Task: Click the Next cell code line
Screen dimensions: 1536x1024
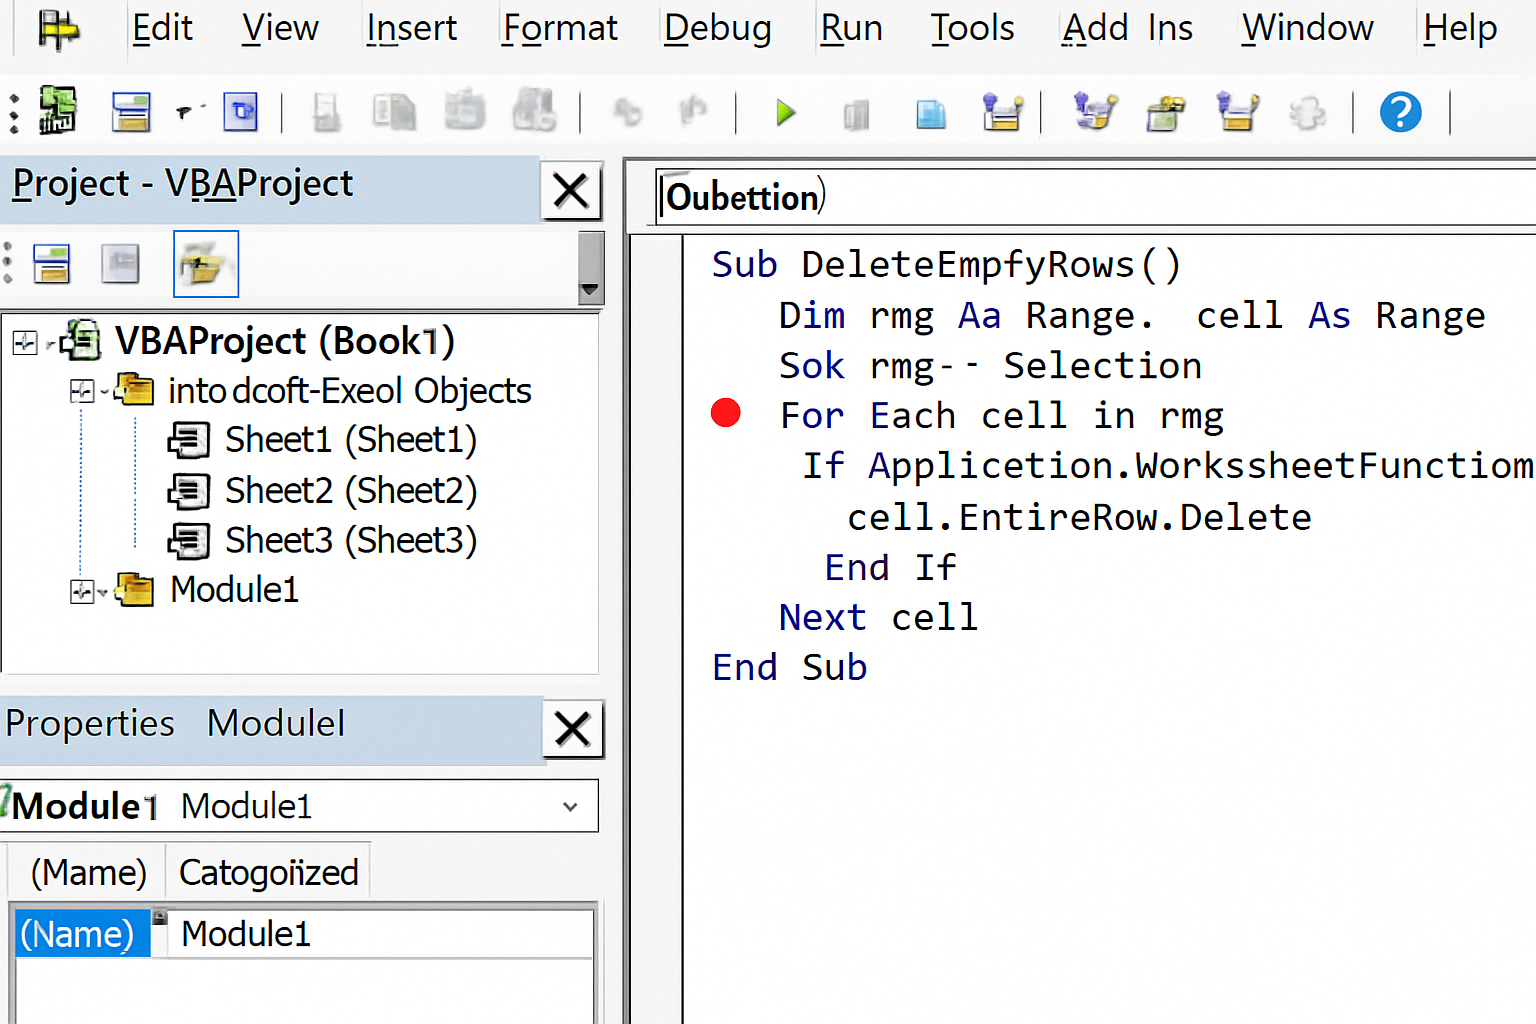Action: (878, 617)
